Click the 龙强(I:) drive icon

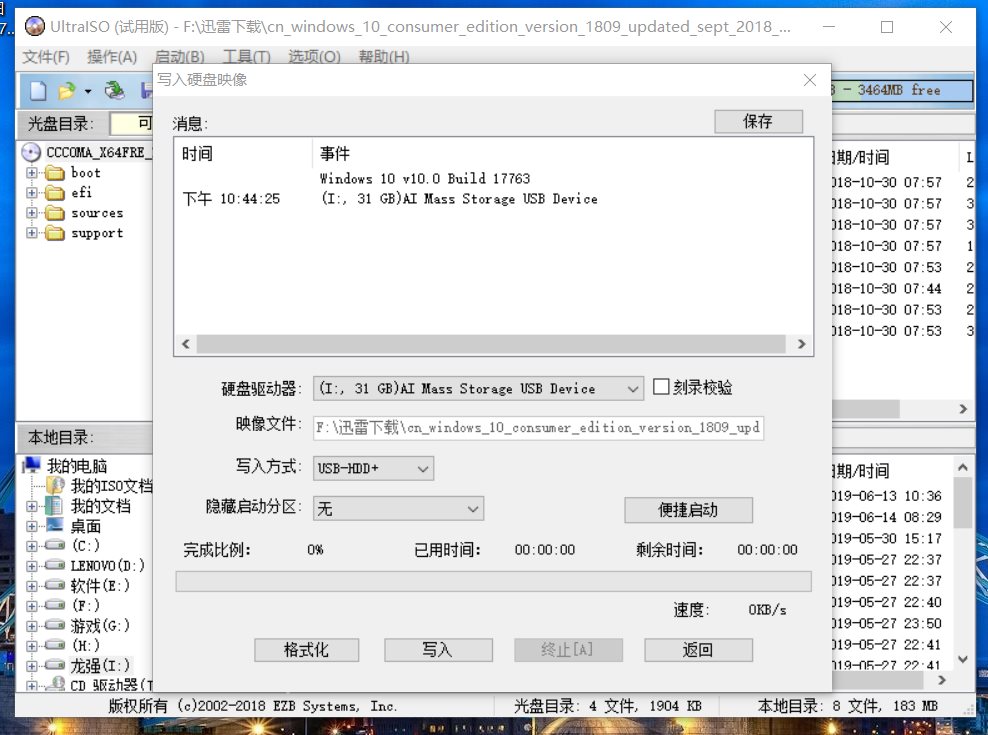click(x=55, y=665)
